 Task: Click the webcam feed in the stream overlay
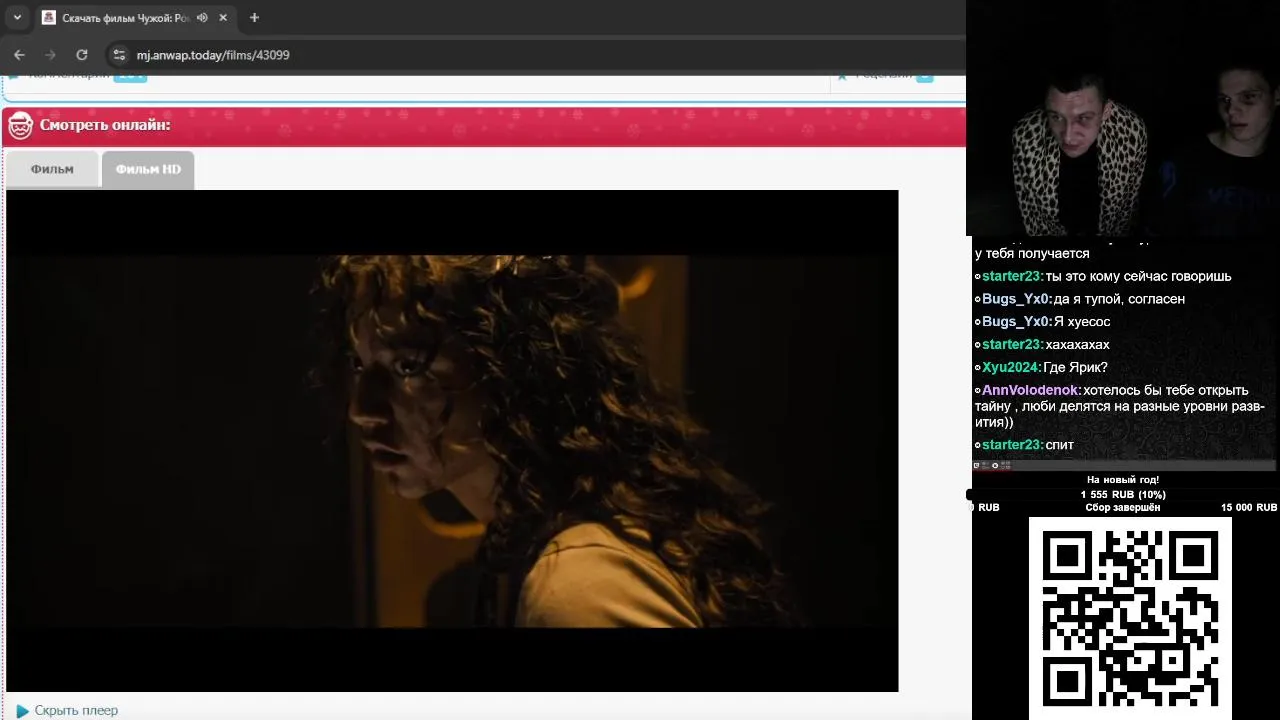[x=1123, y=118]
